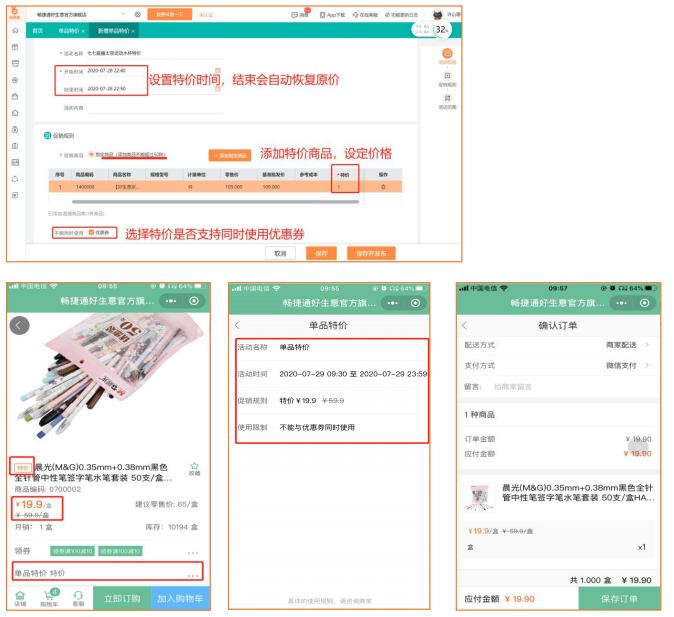Open the 消息 messages icon in top bar

300,14
